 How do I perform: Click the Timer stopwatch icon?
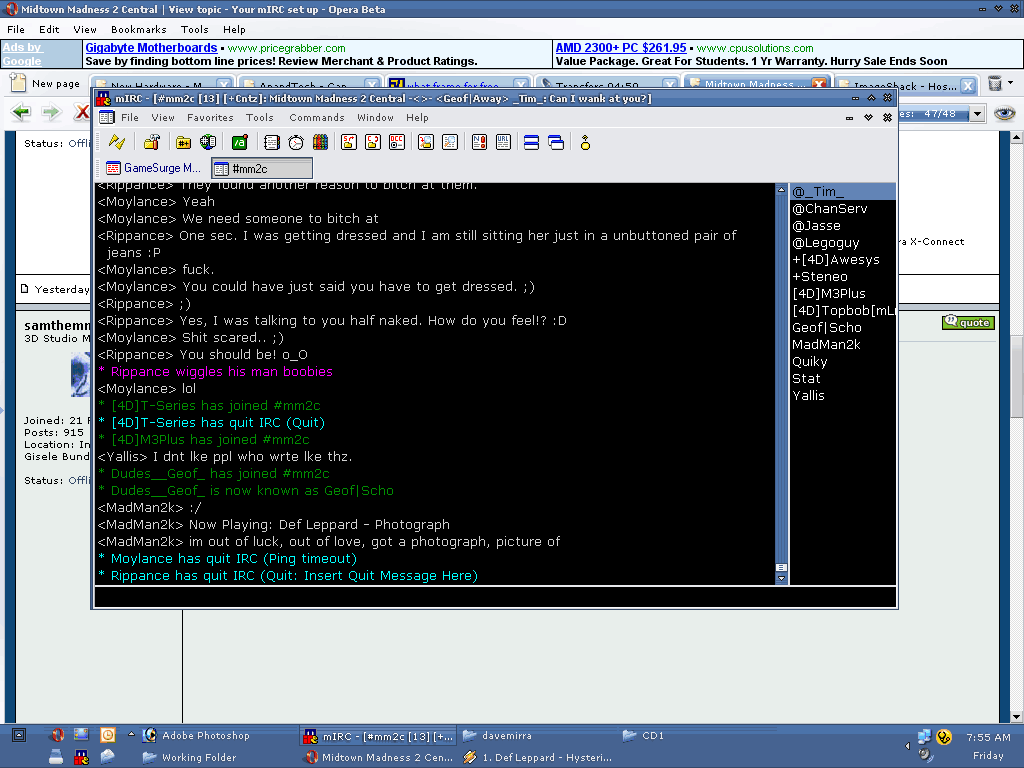pos(296,143)
